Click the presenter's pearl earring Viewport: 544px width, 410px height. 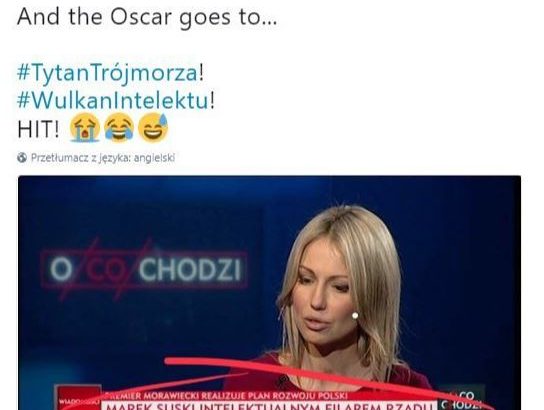(x=355, y=315)
